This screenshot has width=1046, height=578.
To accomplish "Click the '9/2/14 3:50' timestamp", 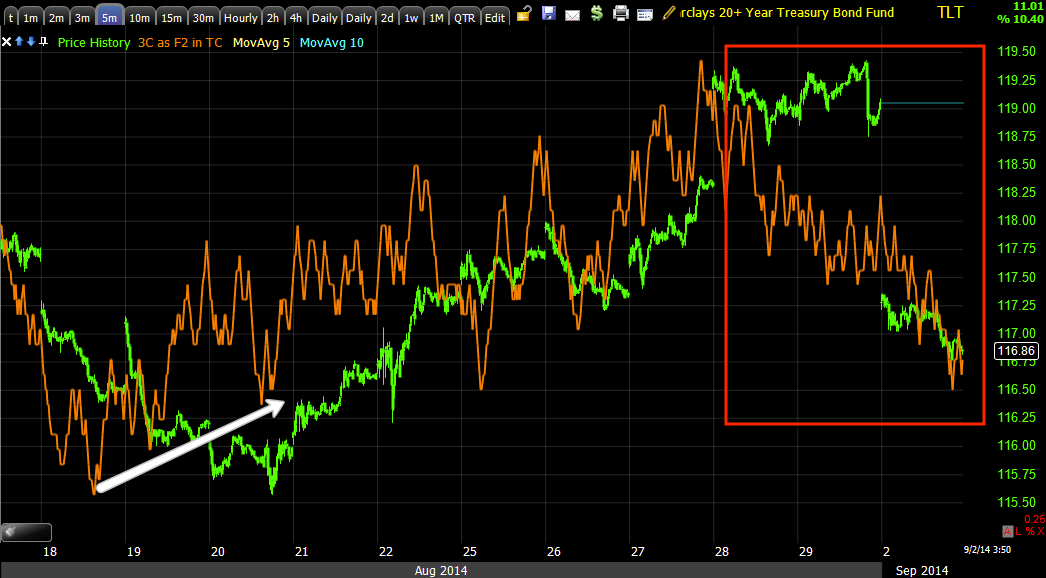I will pos(985,550).
